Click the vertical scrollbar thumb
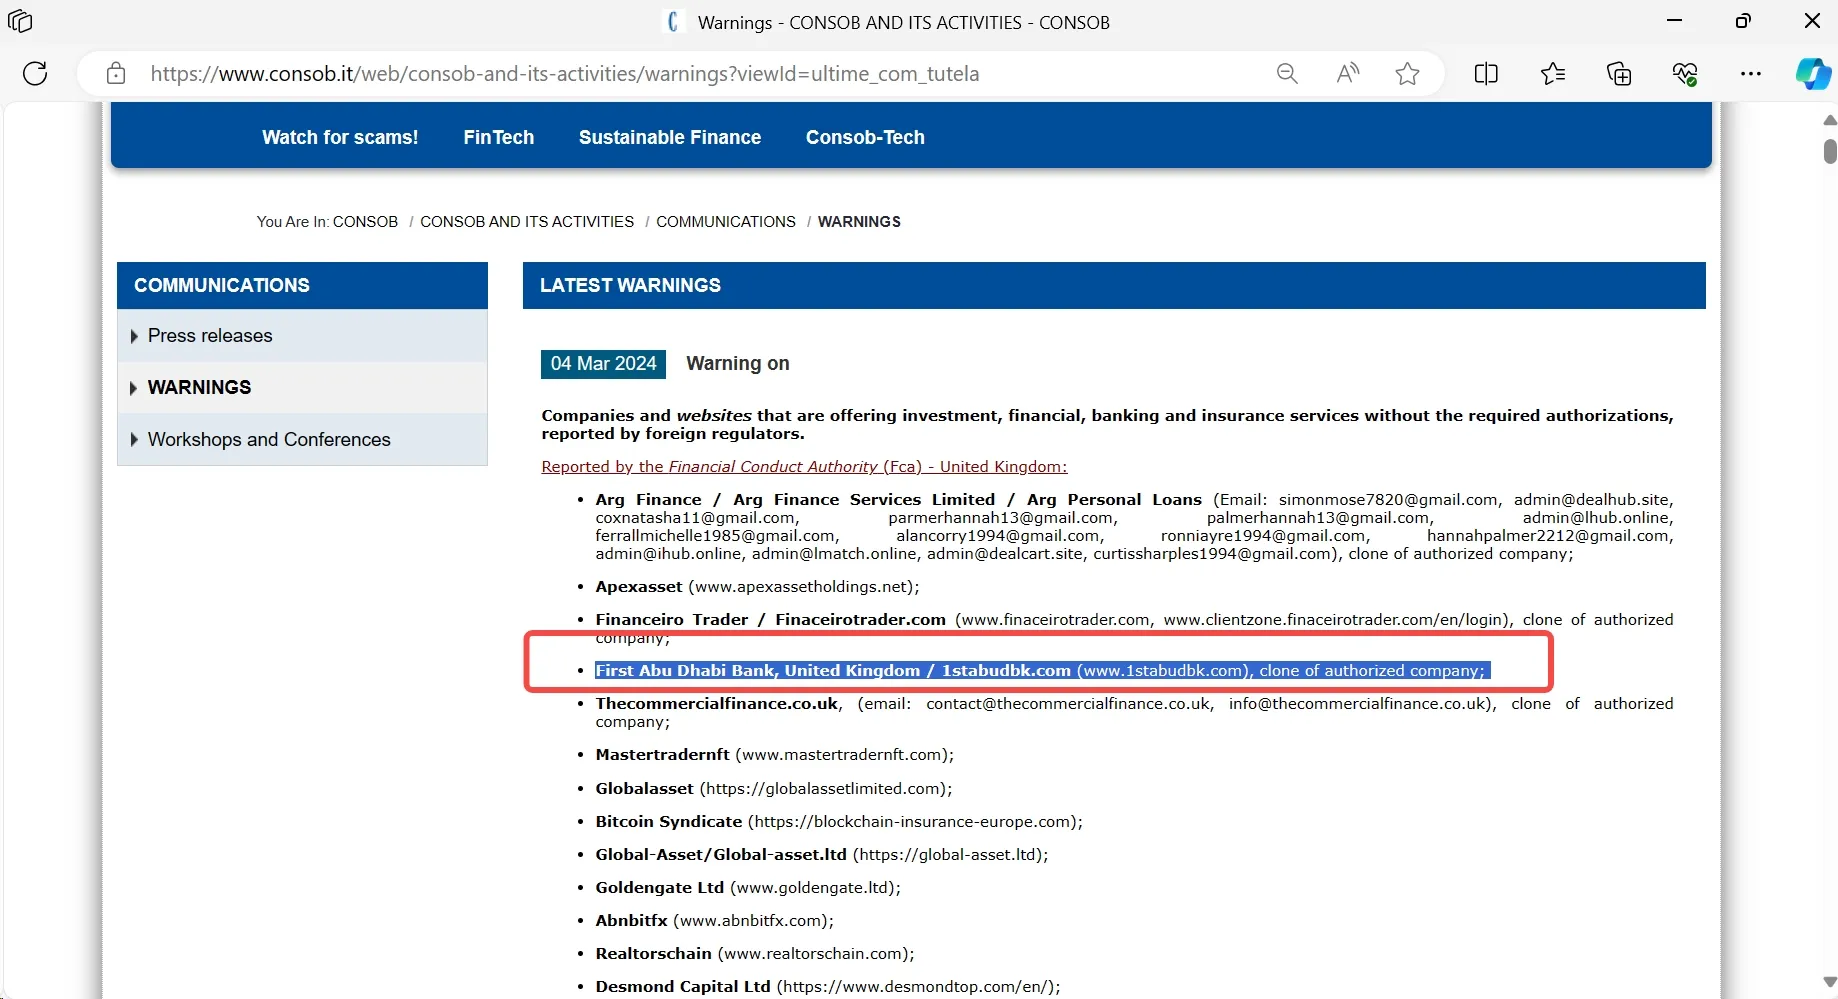This screenshot has height=999, width=1838. (1830, 151)
